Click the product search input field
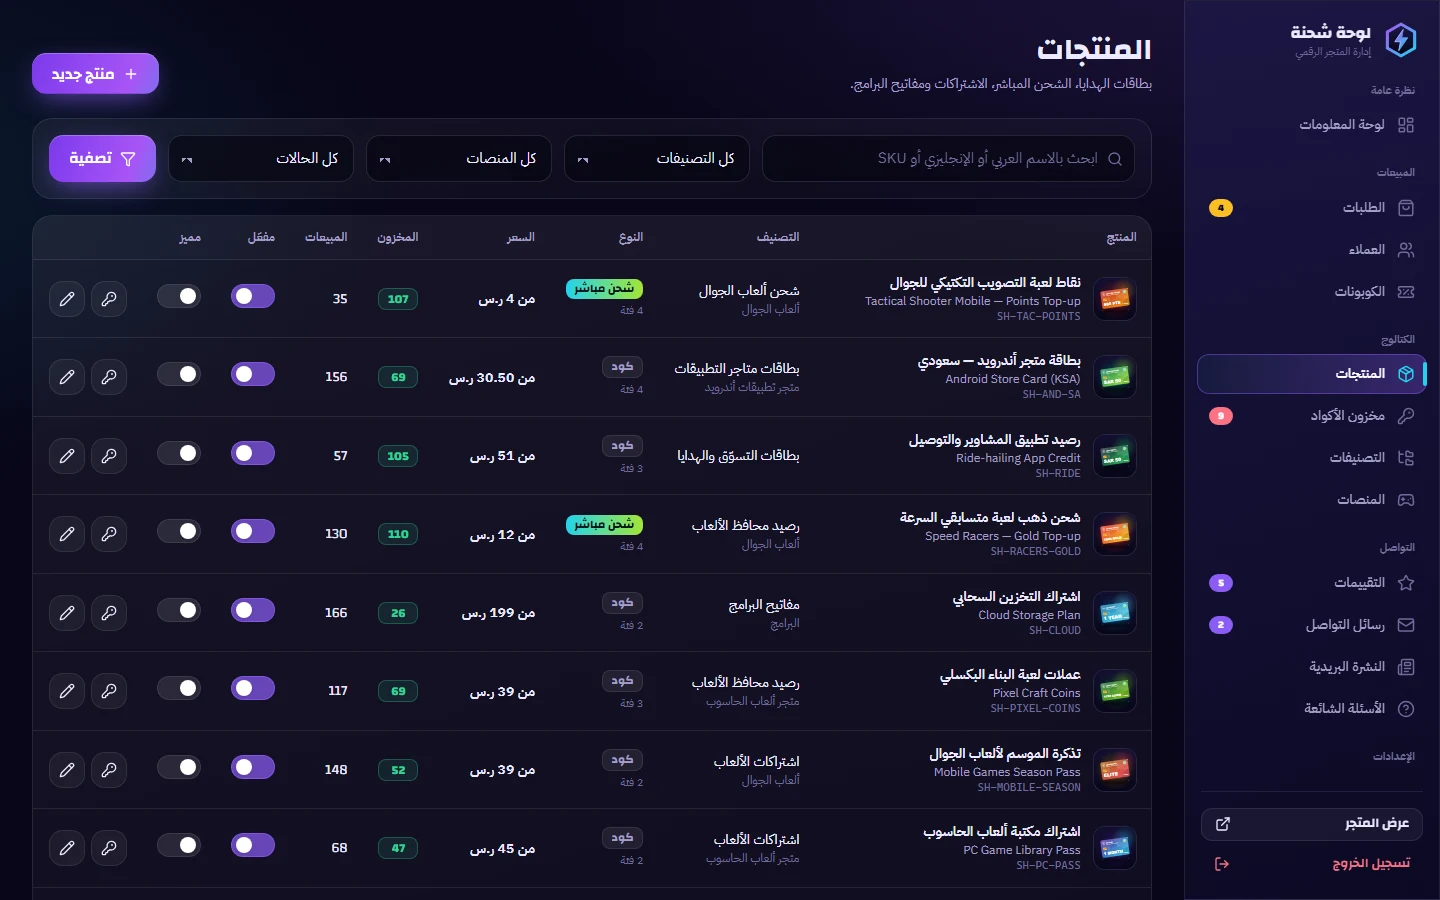Viewport: 1440px width, 900px height. tap(948, 159)
